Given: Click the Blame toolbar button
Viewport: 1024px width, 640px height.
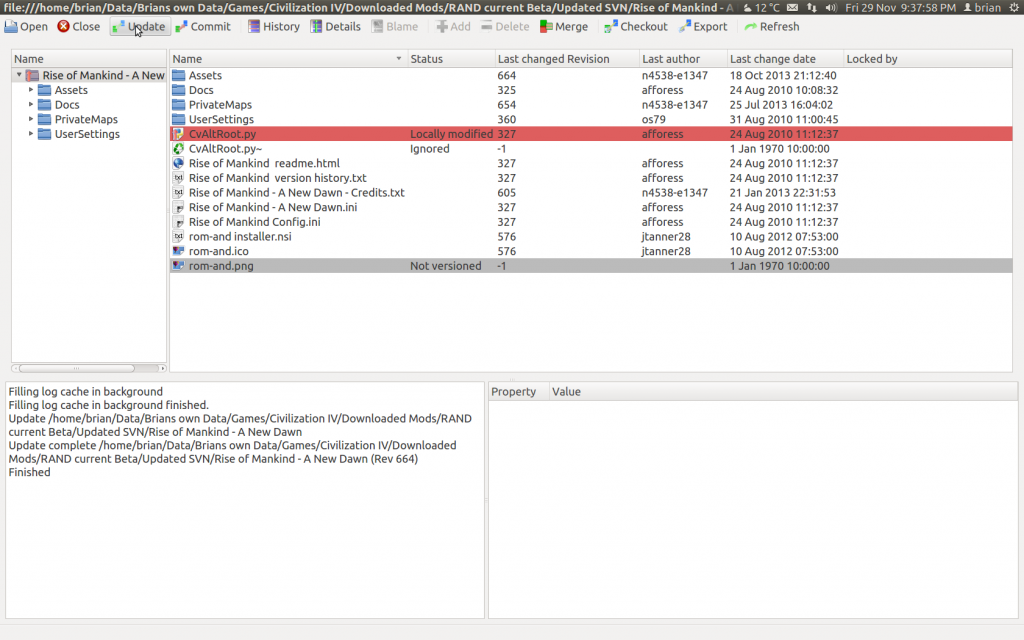Looking at the screenshot, I should (x=394, y=27).
